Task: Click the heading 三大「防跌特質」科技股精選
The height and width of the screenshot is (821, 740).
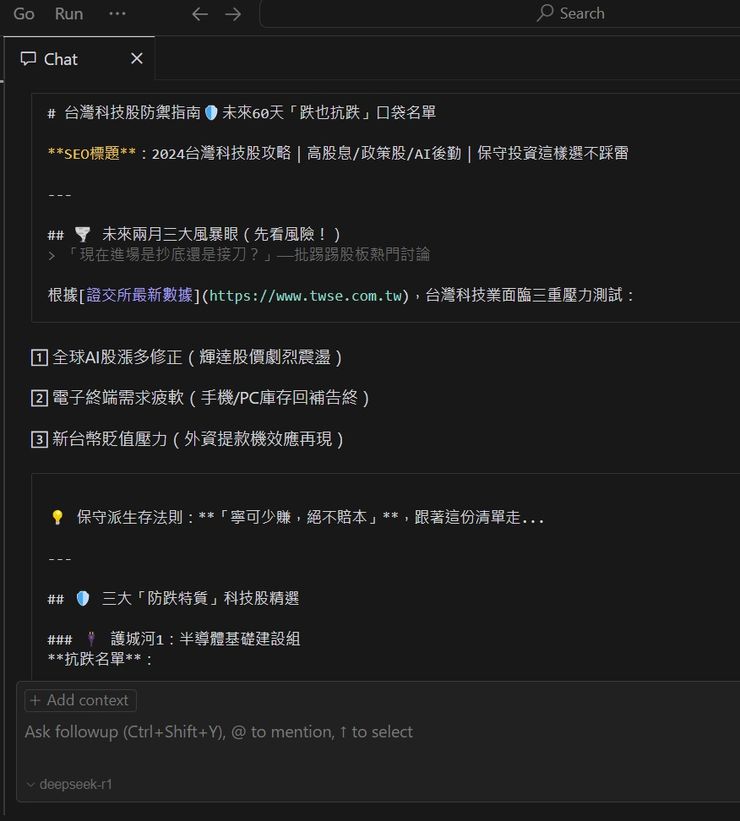Action: [201, 598]
